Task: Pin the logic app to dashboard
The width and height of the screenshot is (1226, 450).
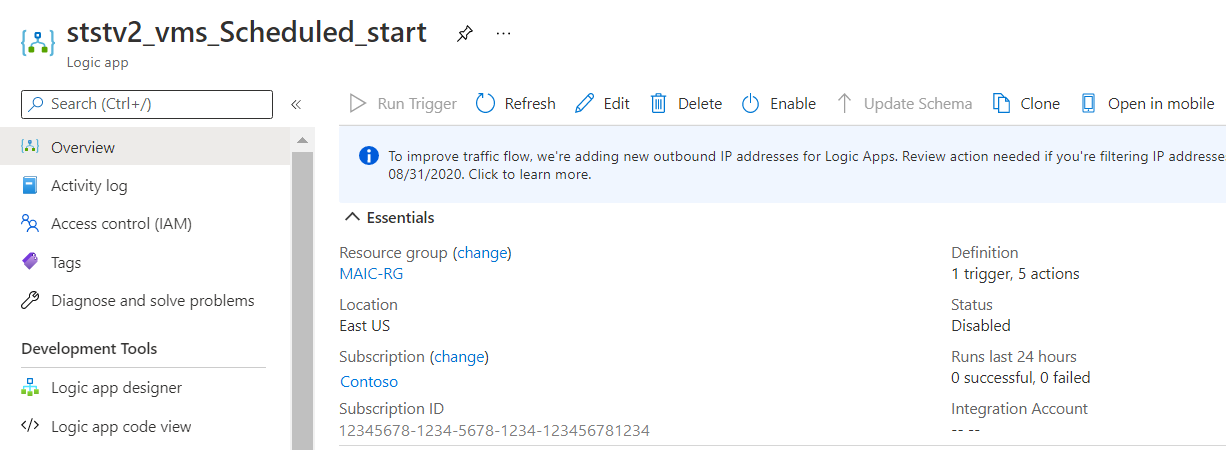Action: [x=464, y=34]
